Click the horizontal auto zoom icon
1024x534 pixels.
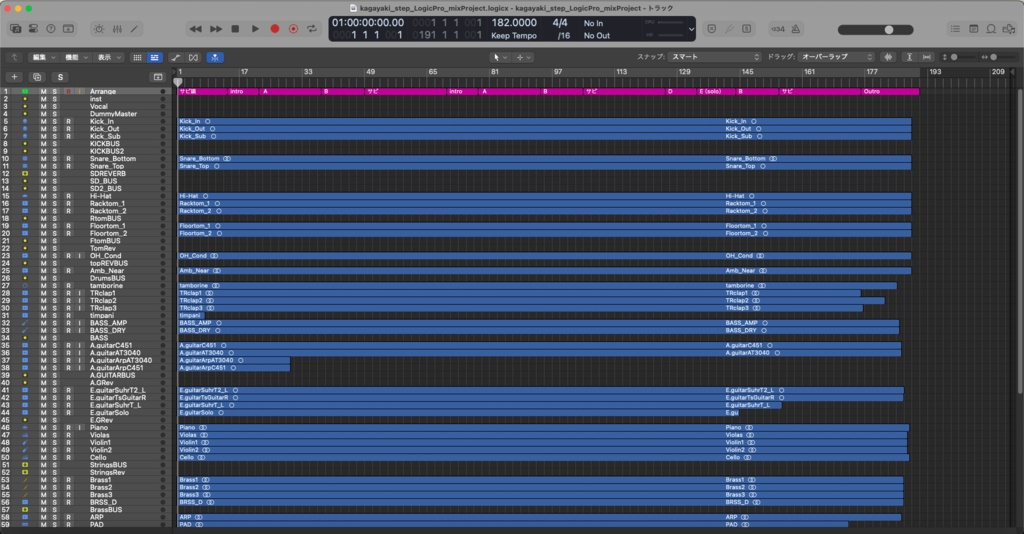coord(927,57)
